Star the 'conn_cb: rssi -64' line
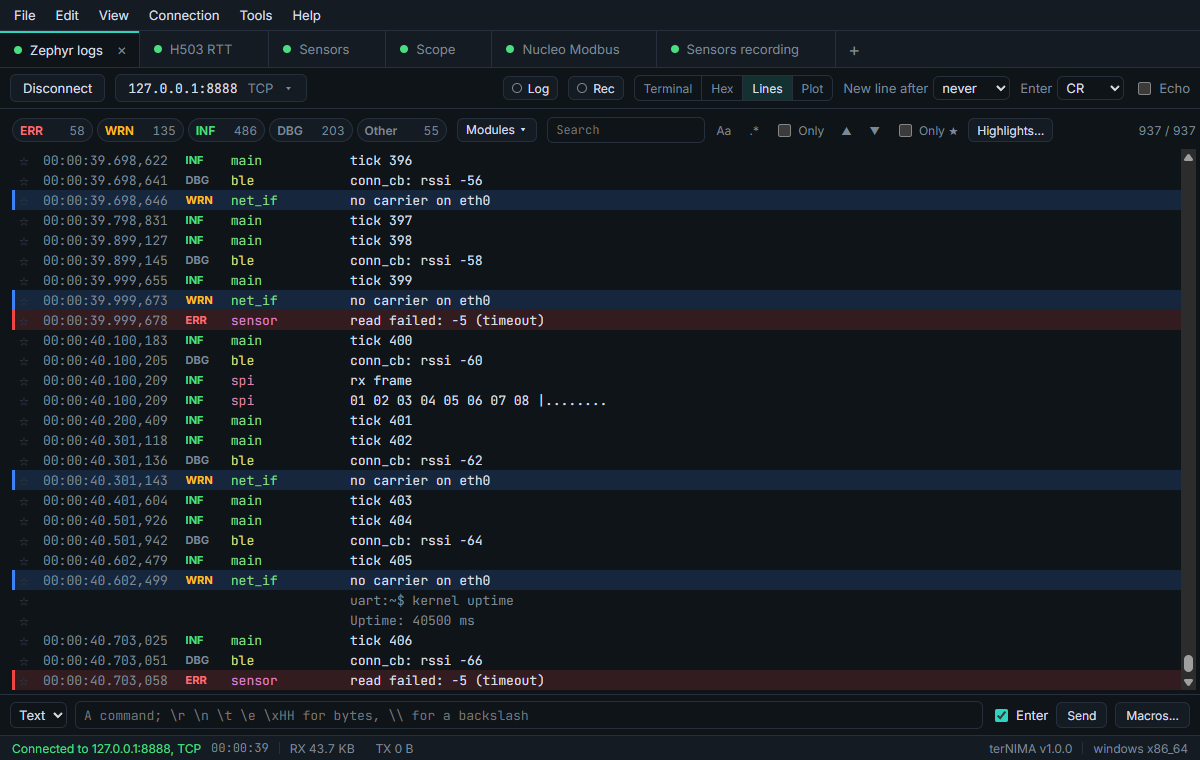The height and width of the screenshot is (760, 1200). (24, 541)
